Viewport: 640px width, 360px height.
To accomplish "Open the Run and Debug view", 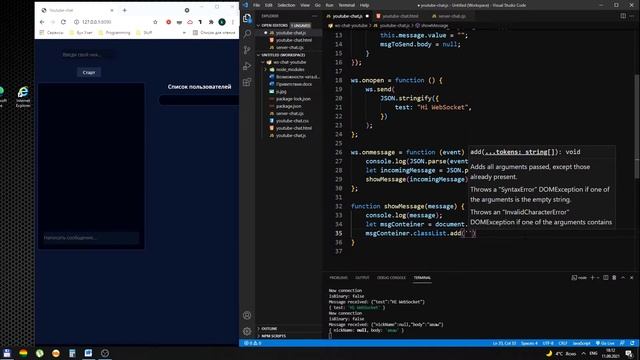I will pyautogui.click(x=247, y=66).
